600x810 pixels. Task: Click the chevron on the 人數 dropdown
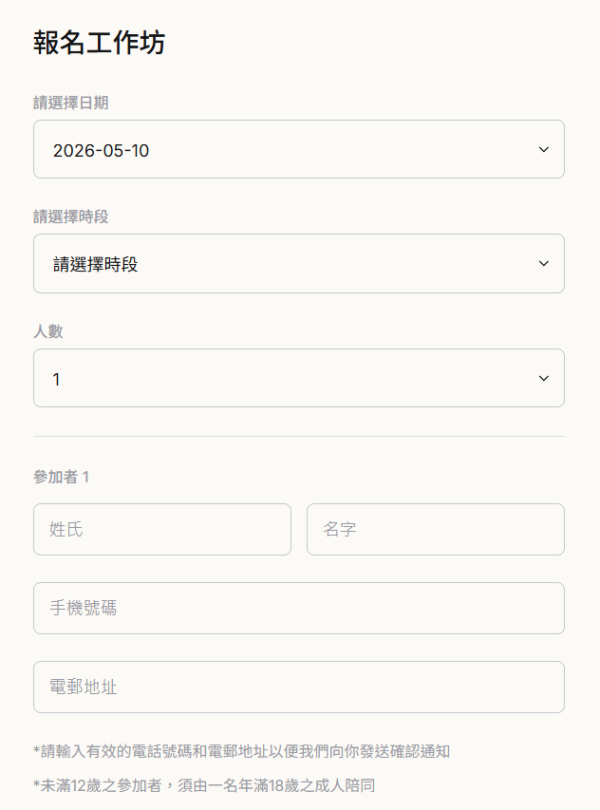(542, 378)
